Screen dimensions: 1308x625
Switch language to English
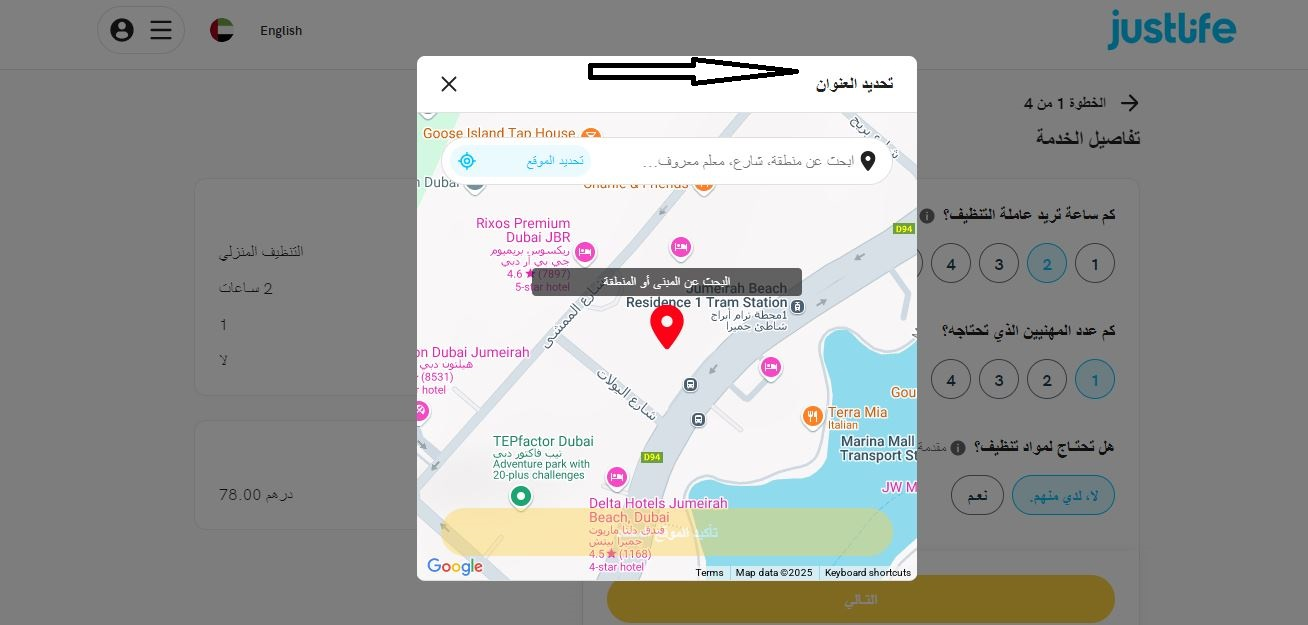tap(281, 31)
